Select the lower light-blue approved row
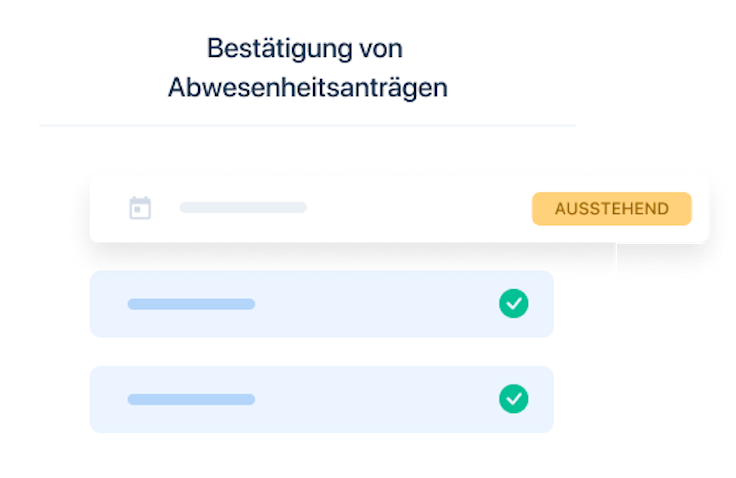This screenshot has width=736, height=478. (x=322, y=399)
